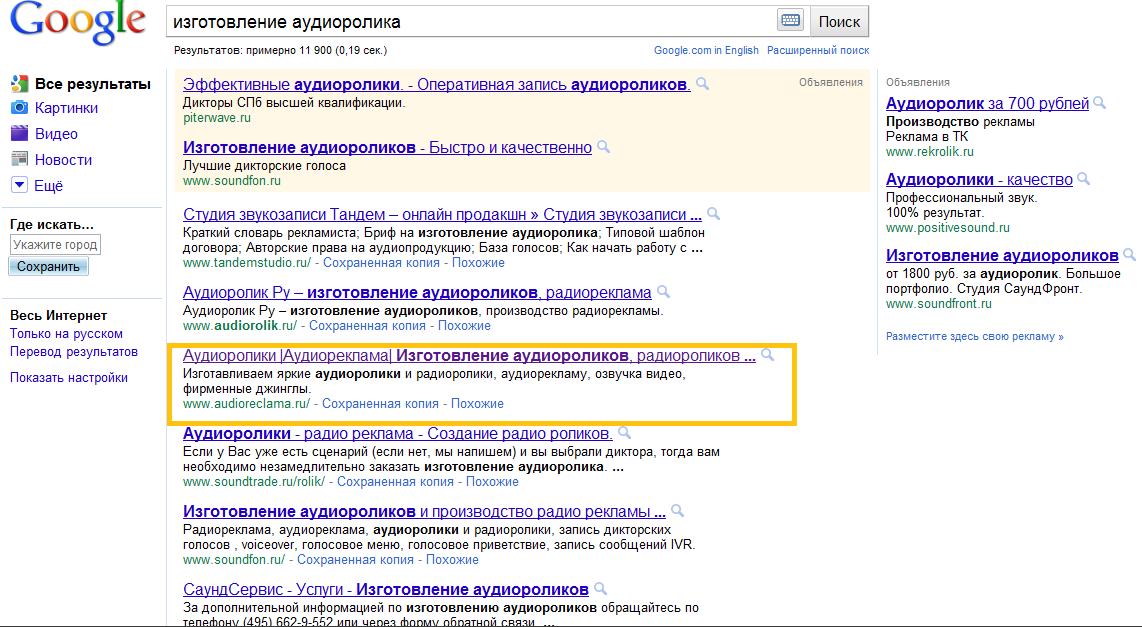This screenshot has width=1142, height=627.
Task: Click the piterwave.ru URL text
Action: pos(216,118)
